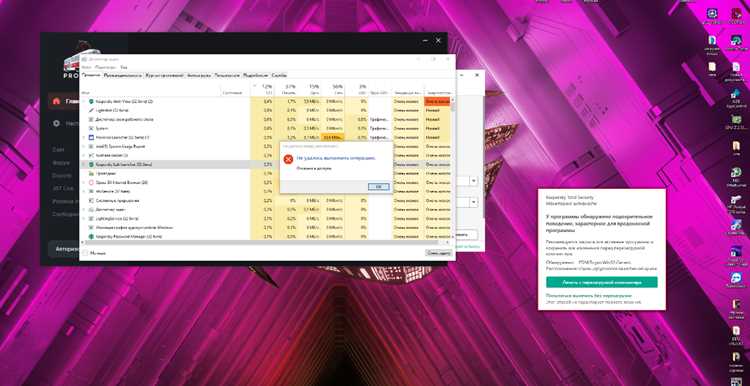Click the settings gear icon in launcher sidebar
750x386 pixels.
pyautogui.click(x=56, y=123)
